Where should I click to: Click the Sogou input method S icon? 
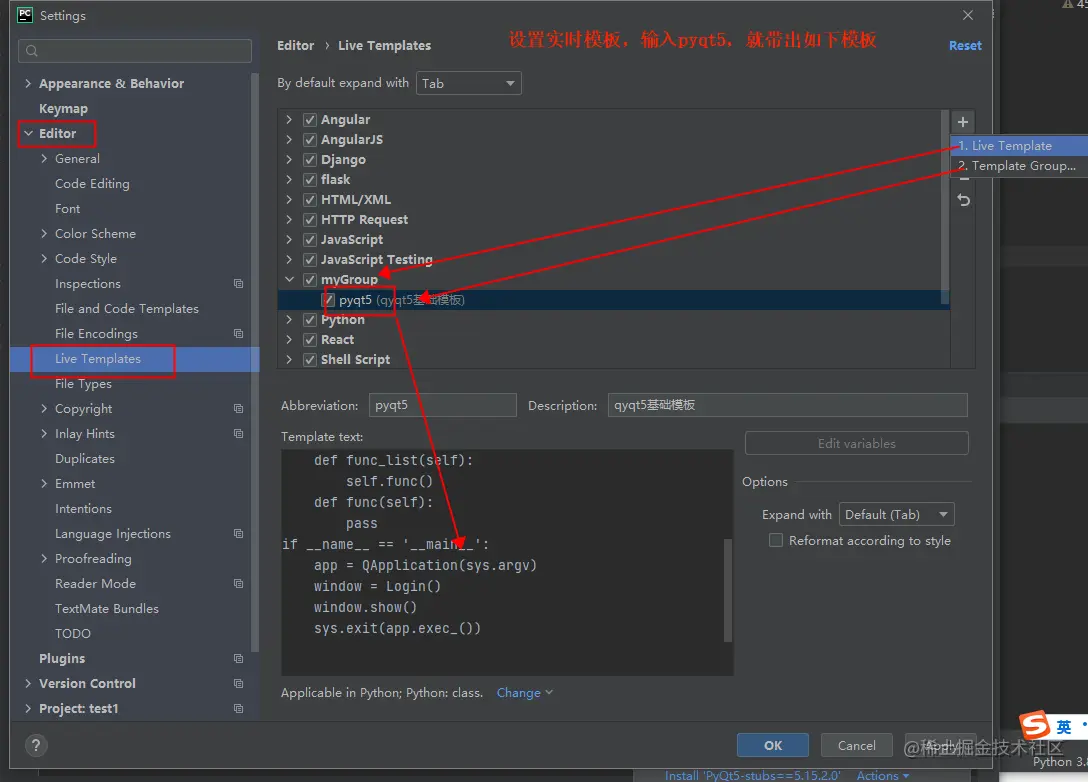click(x=1035, y=726)
